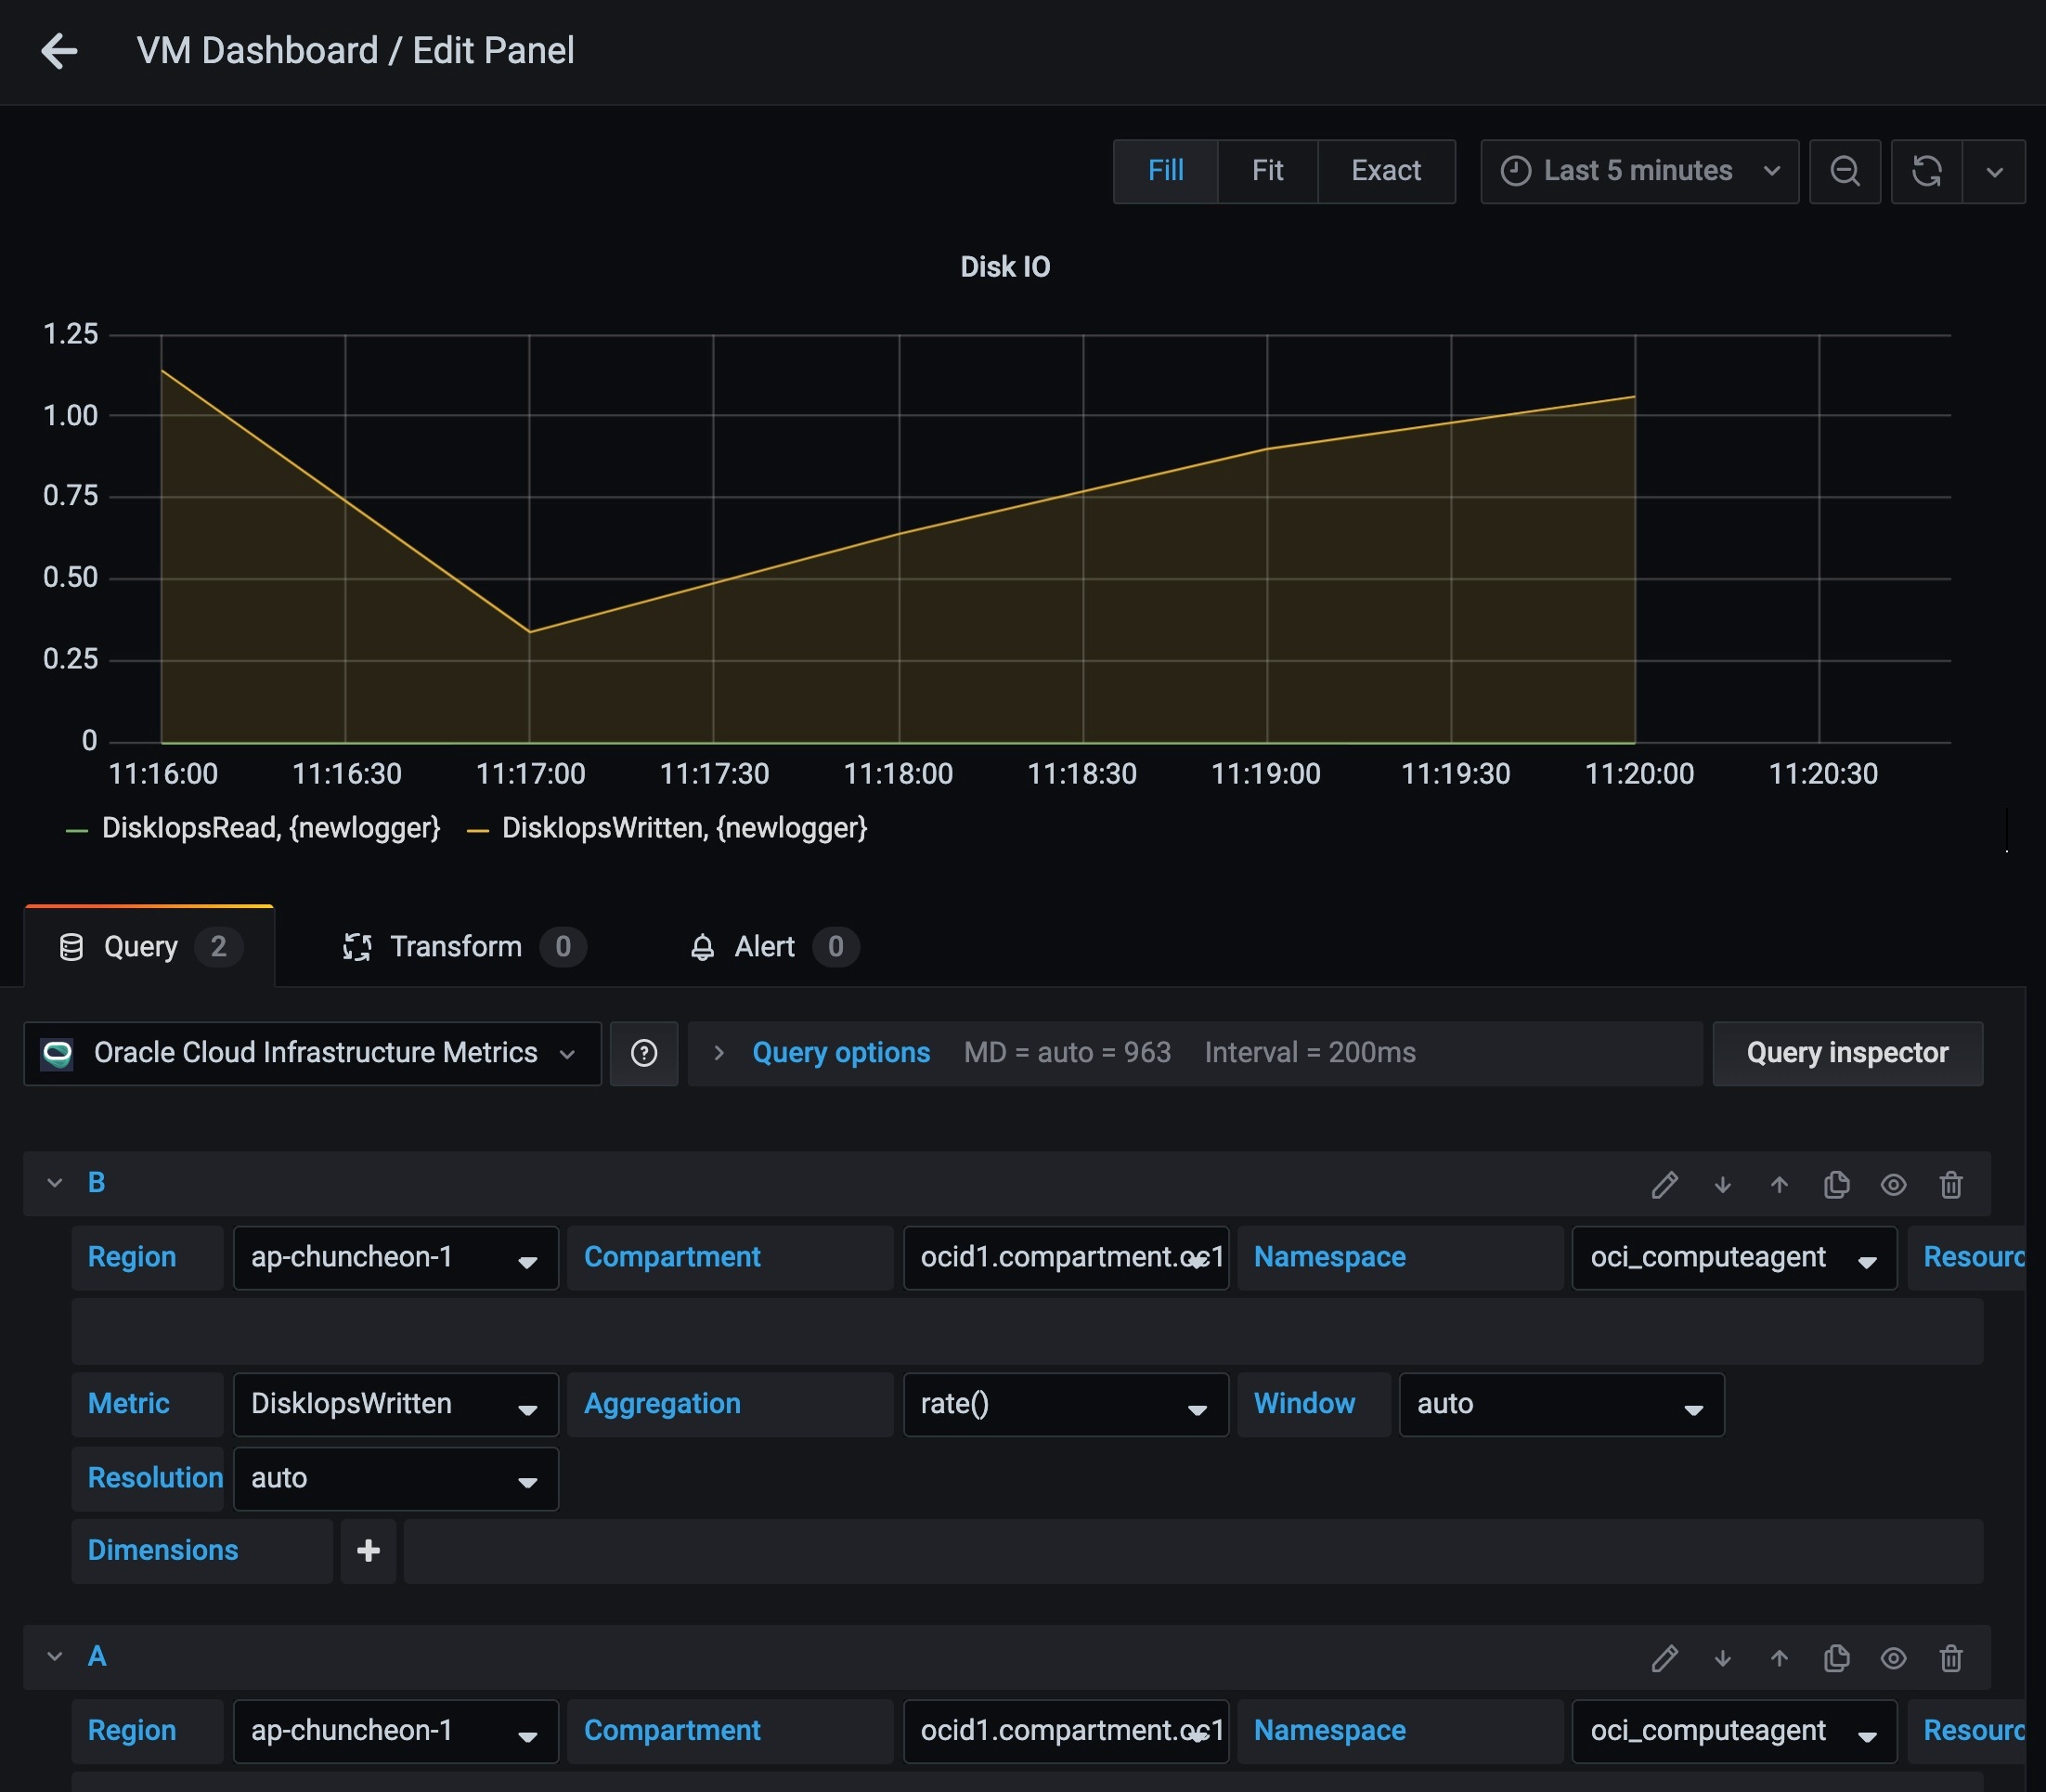The image size is (2046, 1792).
Task: Disable query B using the eye icon
Action: [1894, 1184]
